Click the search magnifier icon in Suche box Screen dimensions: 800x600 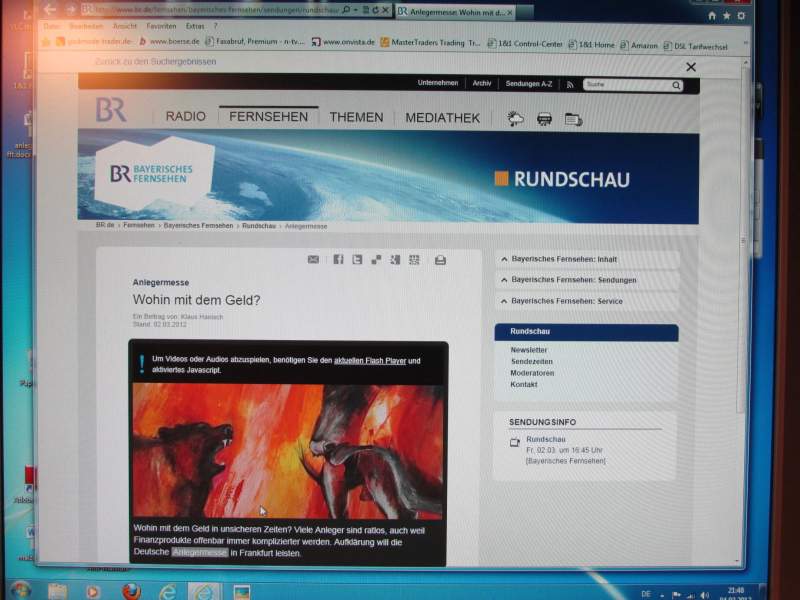[676, 86]
